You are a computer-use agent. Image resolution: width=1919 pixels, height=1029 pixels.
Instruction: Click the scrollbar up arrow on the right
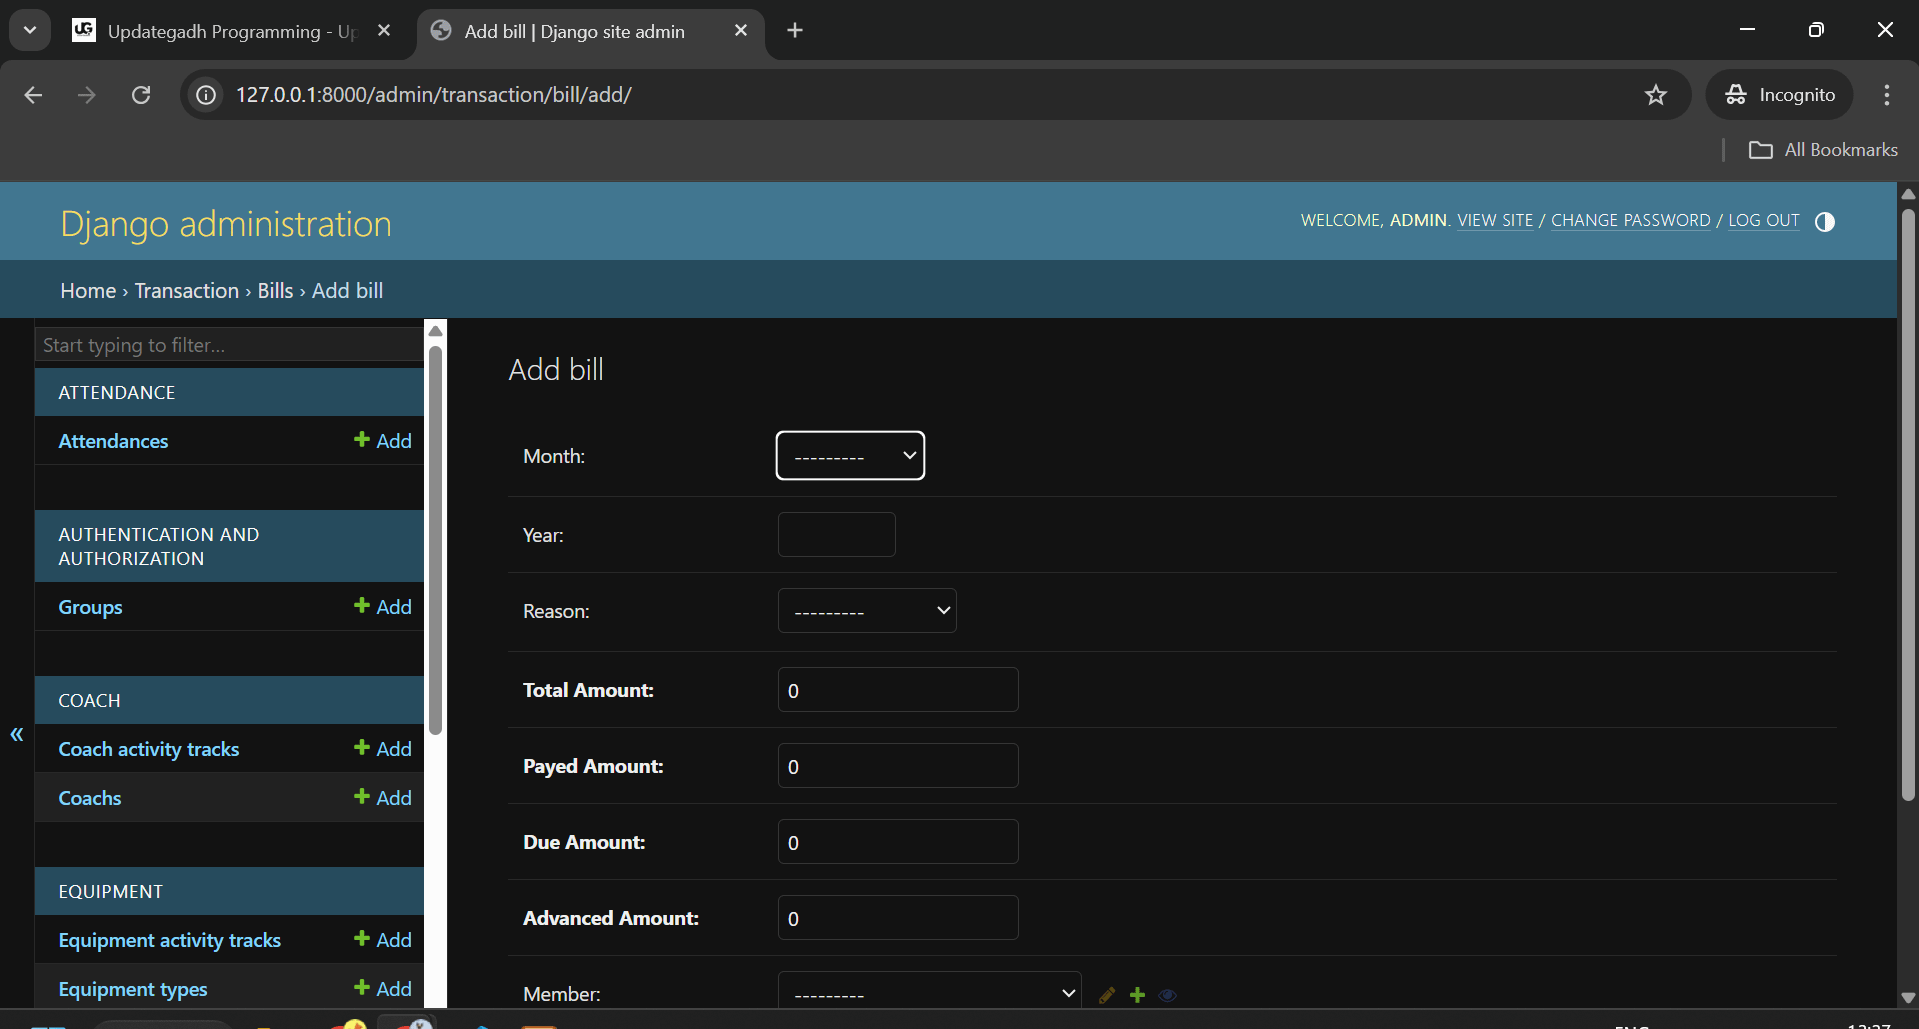tap(1907, 194)
